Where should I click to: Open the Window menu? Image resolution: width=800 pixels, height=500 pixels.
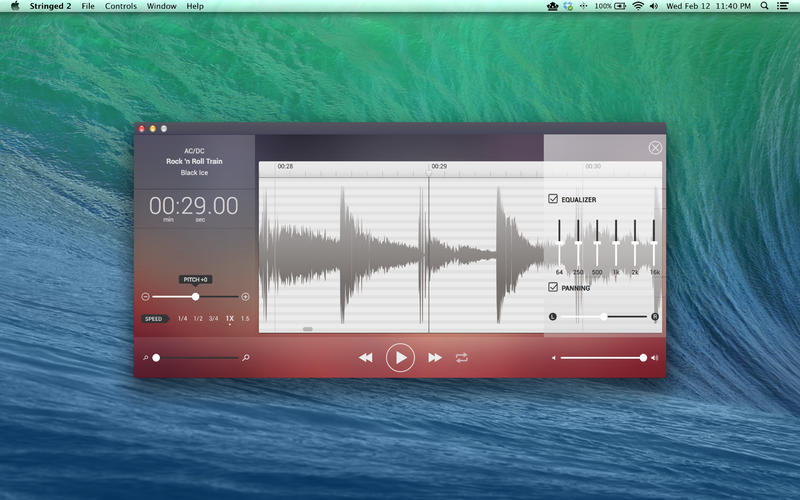(162, 6)
